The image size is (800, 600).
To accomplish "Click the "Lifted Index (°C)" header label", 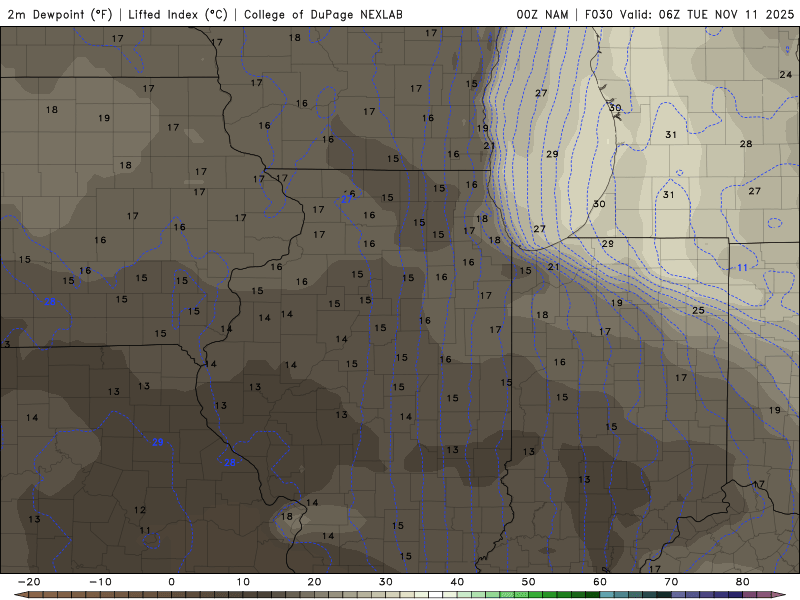I will (x=178, y=14).
